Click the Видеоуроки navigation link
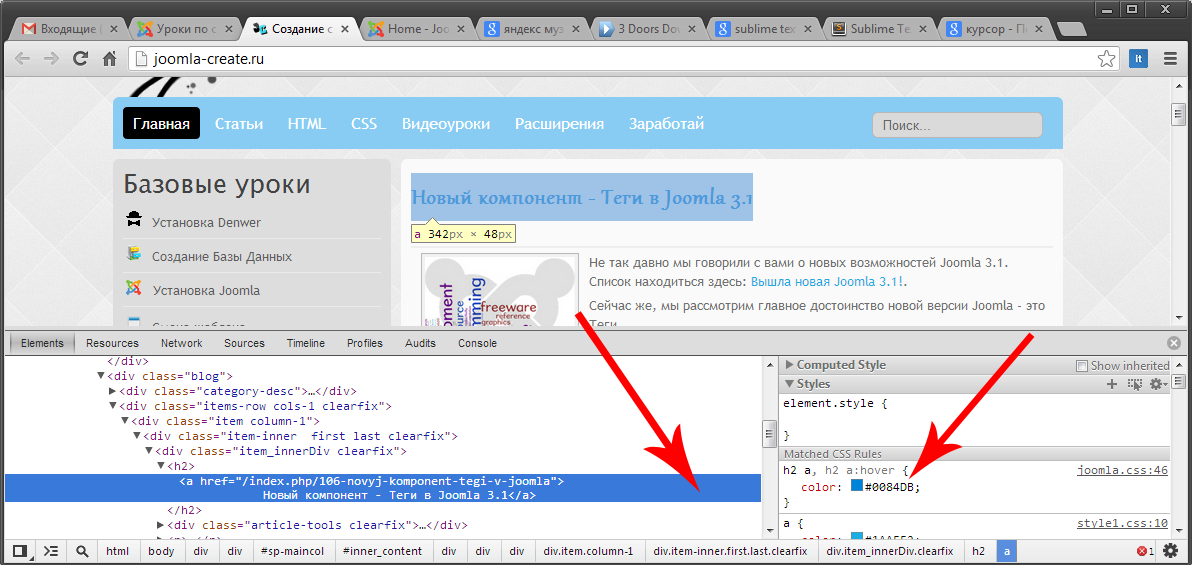 446,124
